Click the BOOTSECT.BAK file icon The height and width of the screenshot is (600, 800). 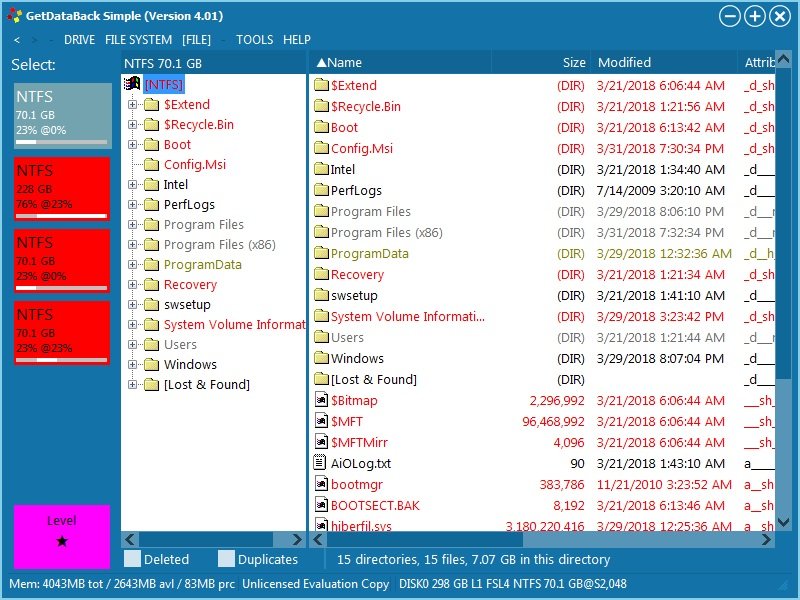[321, 505]
